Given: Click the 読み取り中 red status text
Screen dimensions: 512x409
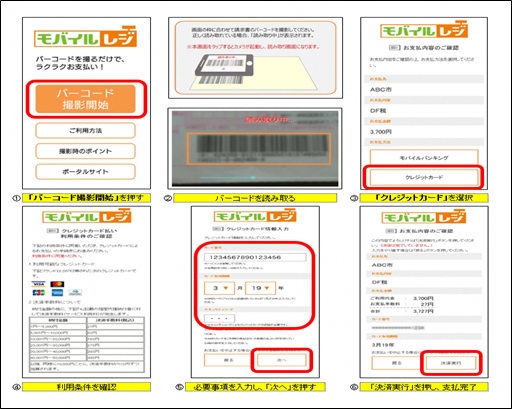Looking at the screenshot, I should click(x=269, y=120).
